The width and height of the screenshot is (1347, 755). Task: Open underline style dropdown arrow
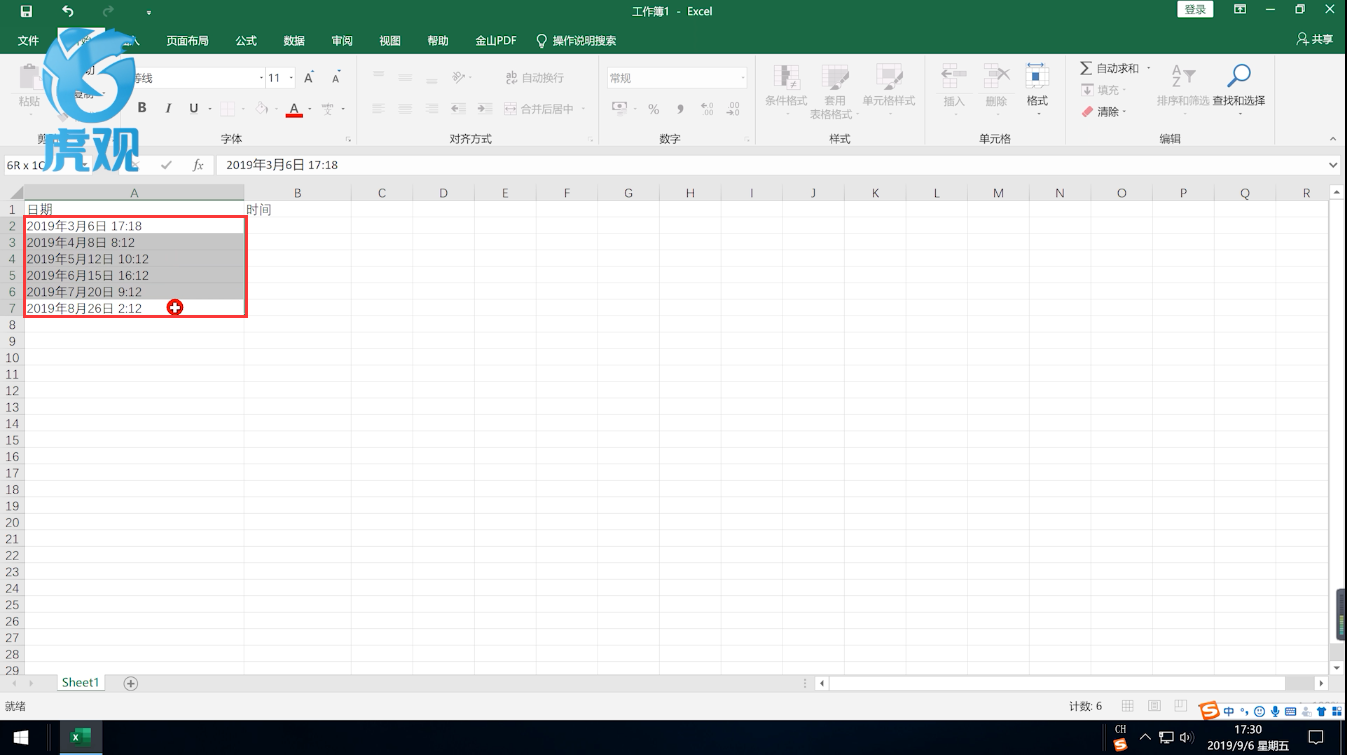208,108
